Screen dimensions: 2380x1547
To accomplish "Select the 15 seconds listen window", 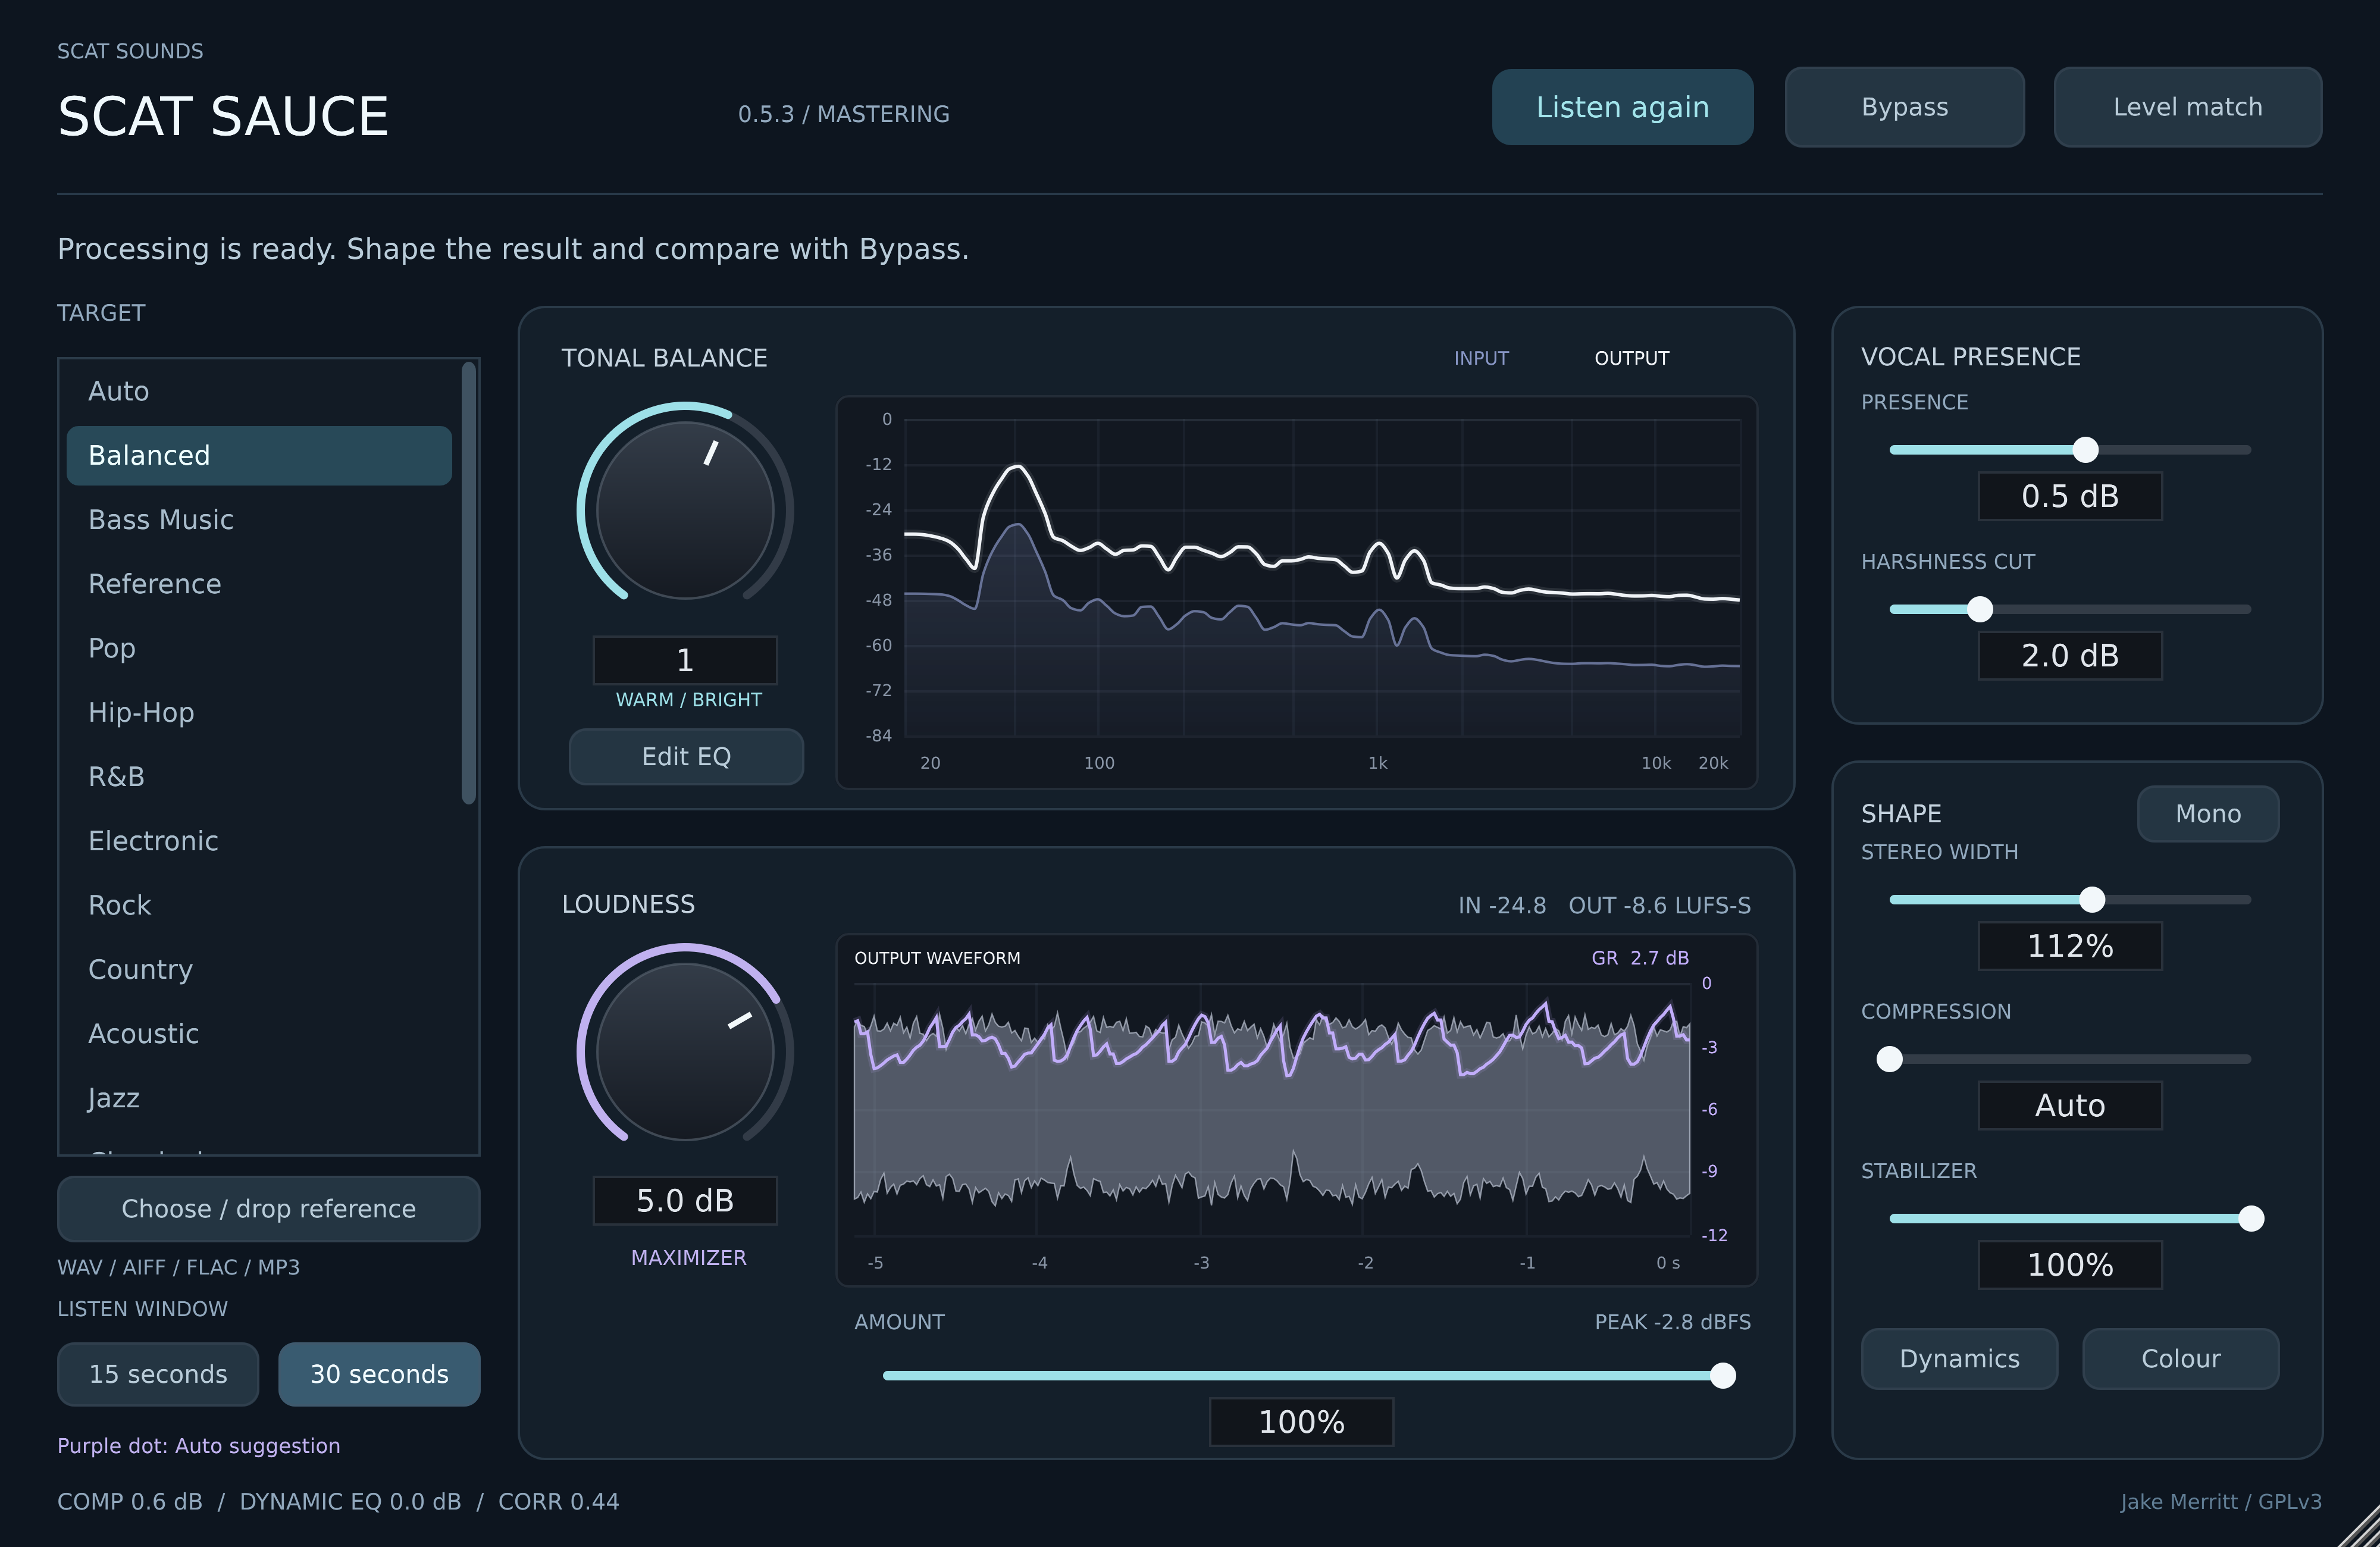I will (158, 1374).
